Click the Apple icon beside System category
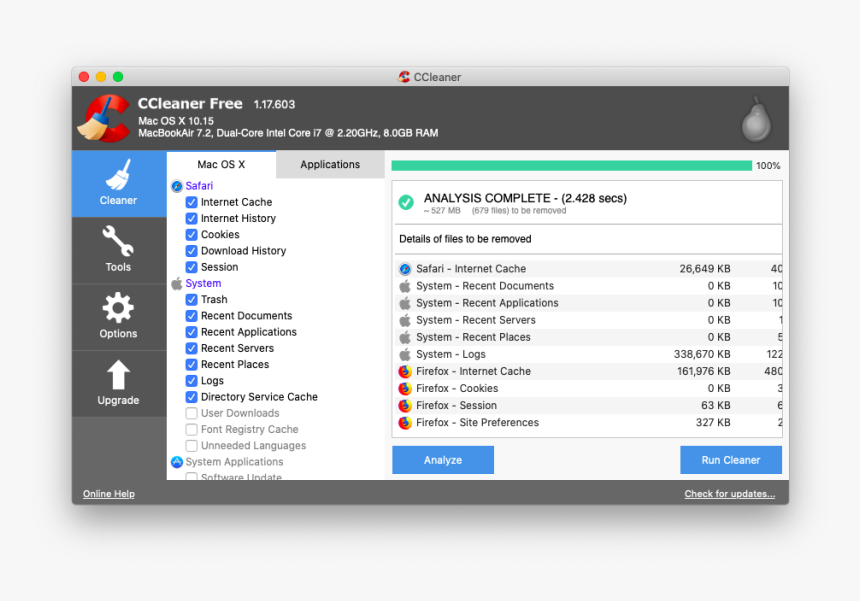The image size is (860, 601). [x=177, y=284]
